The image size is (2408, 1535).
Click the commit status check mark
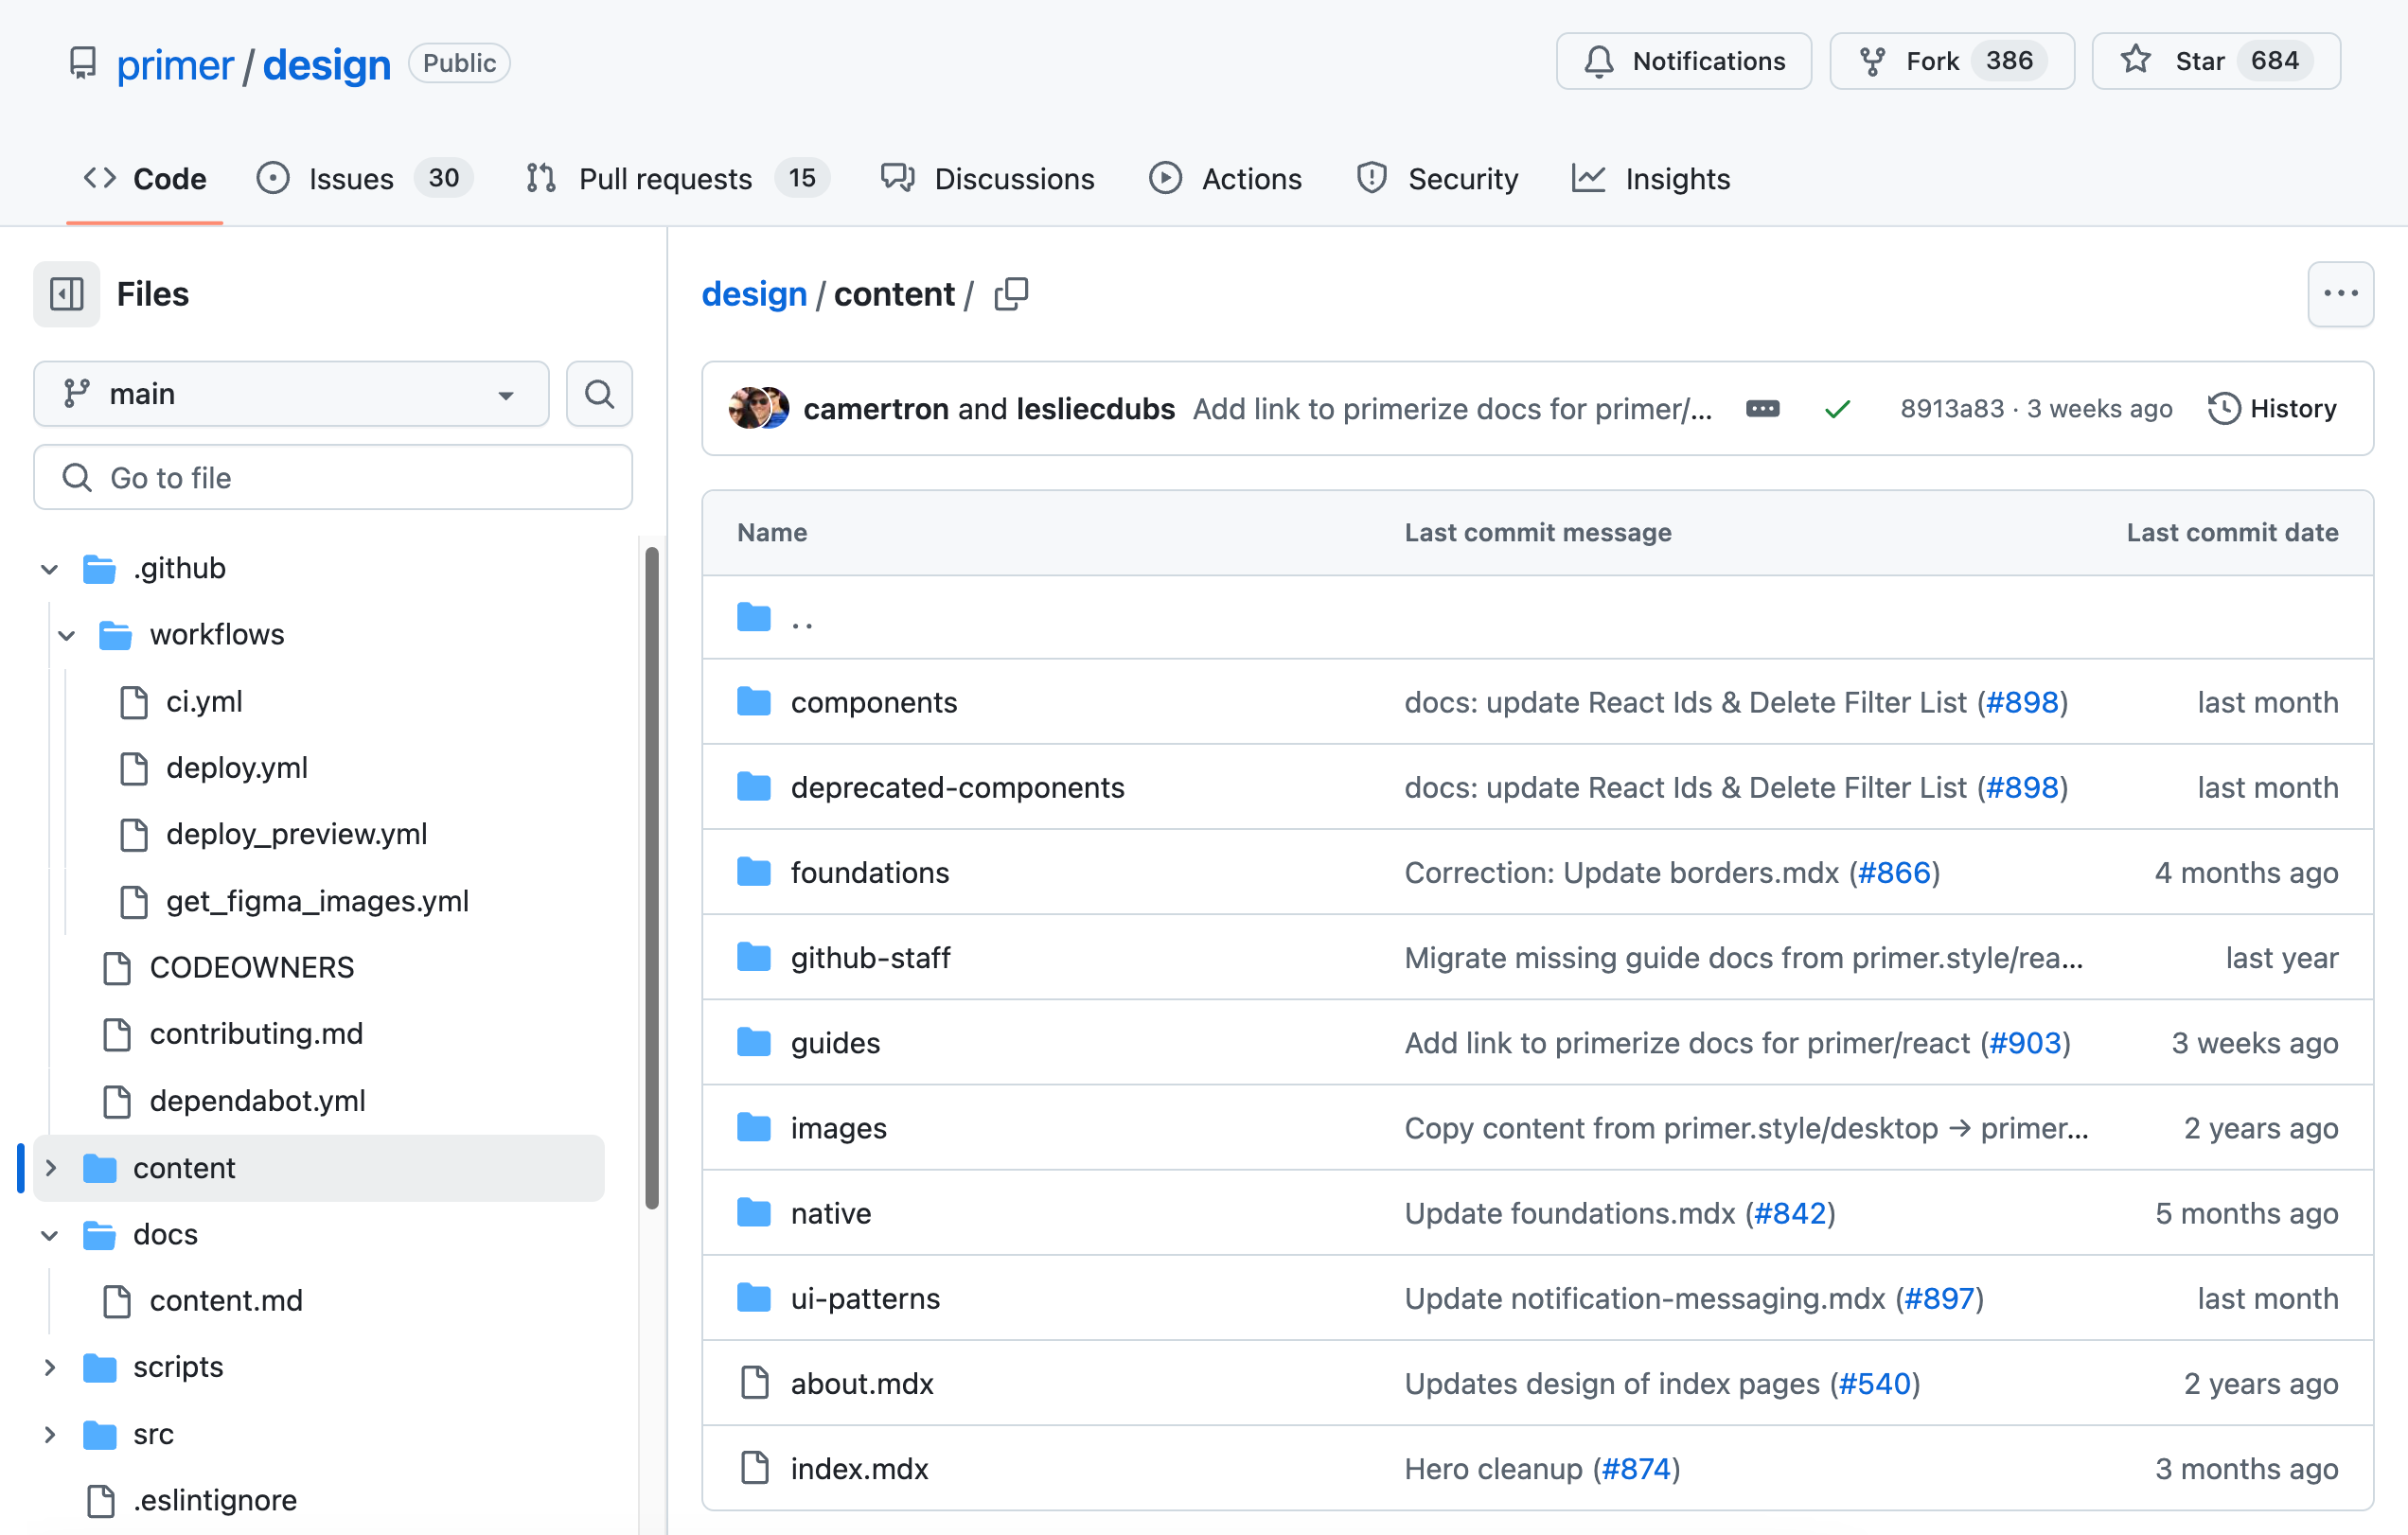click(1838, 408)
